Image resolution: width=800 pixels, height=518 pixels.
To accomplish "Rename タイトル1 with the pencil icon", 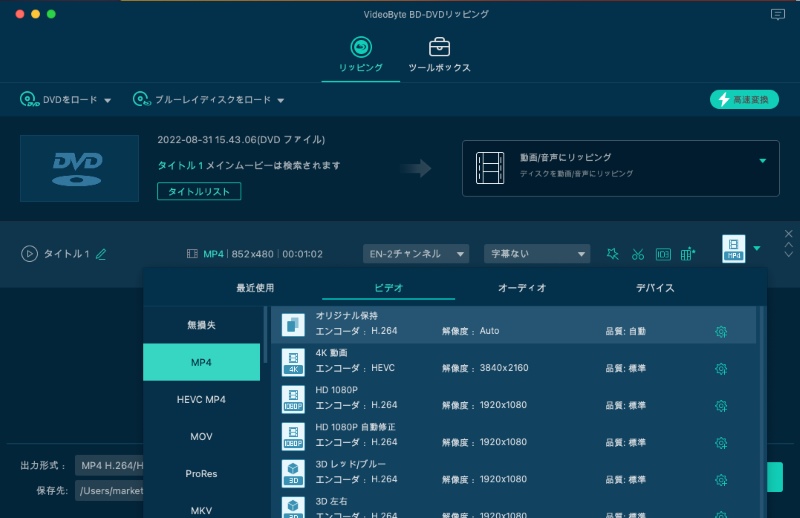I will pos(101,254).
